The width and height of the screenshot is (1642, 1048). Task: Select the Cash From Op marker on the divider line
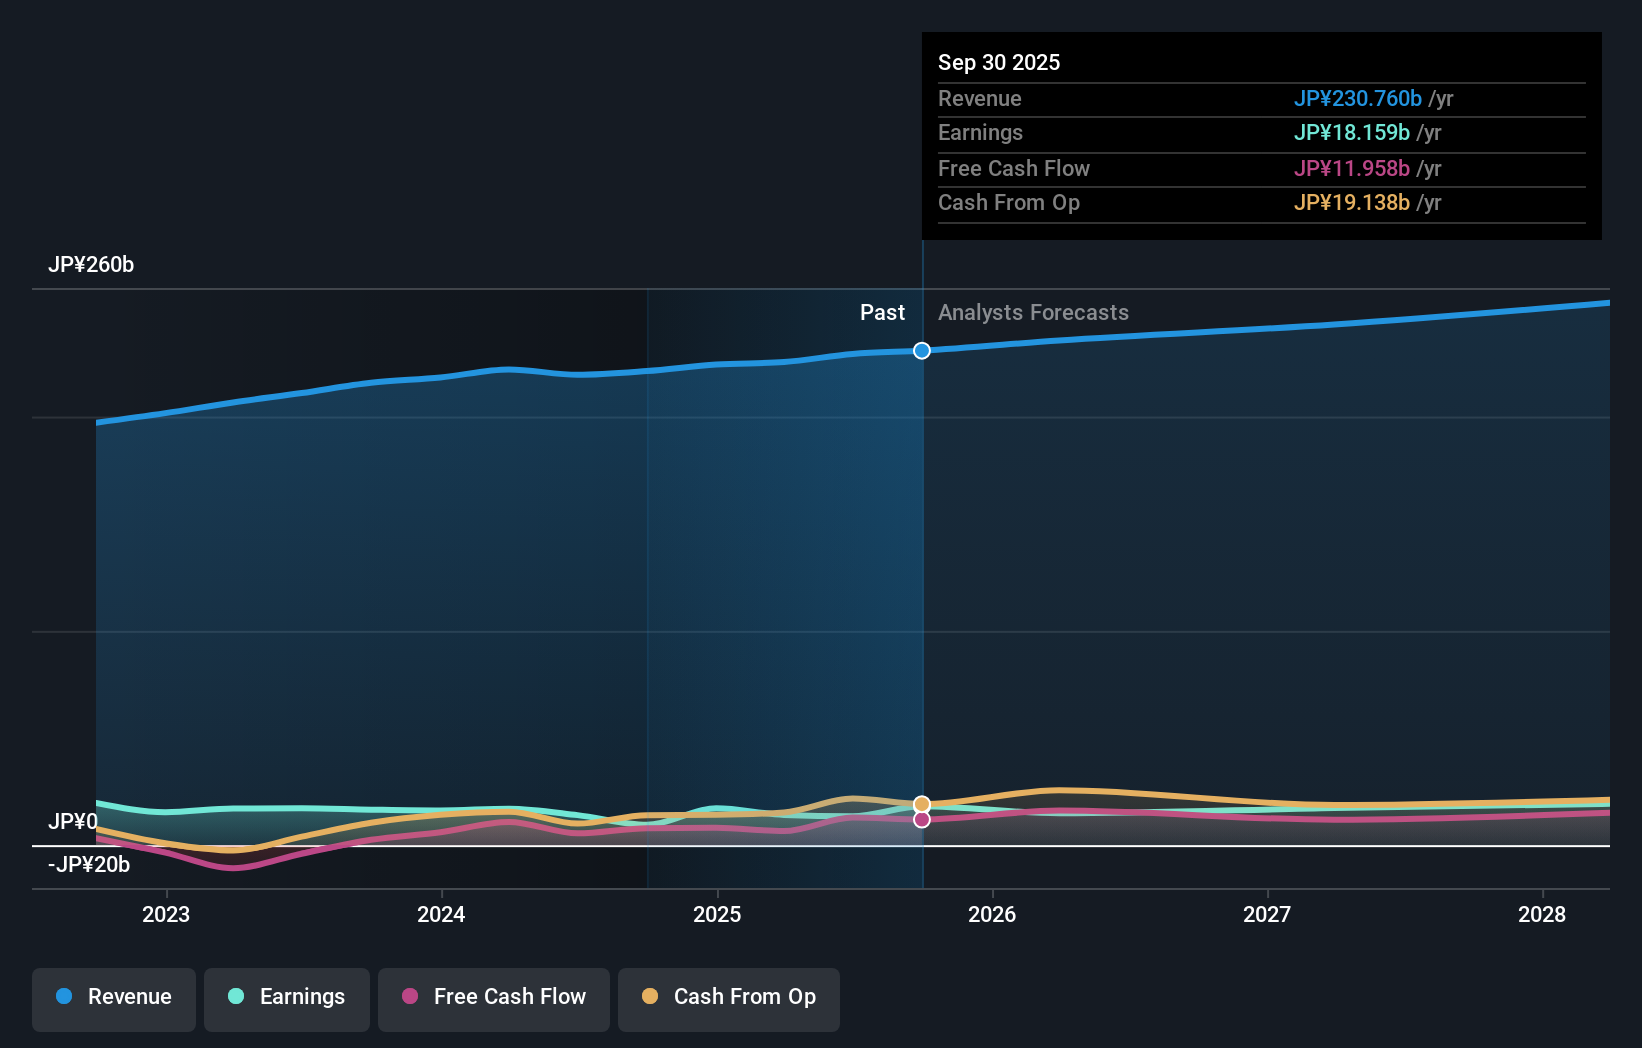(x=921, y=803)
